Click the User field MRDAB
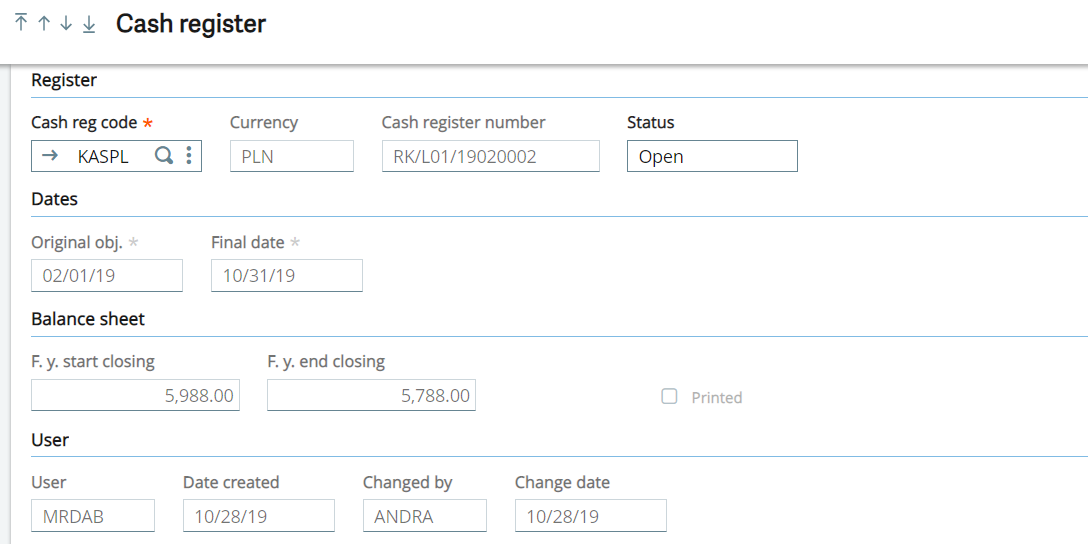 coord(93,516)
